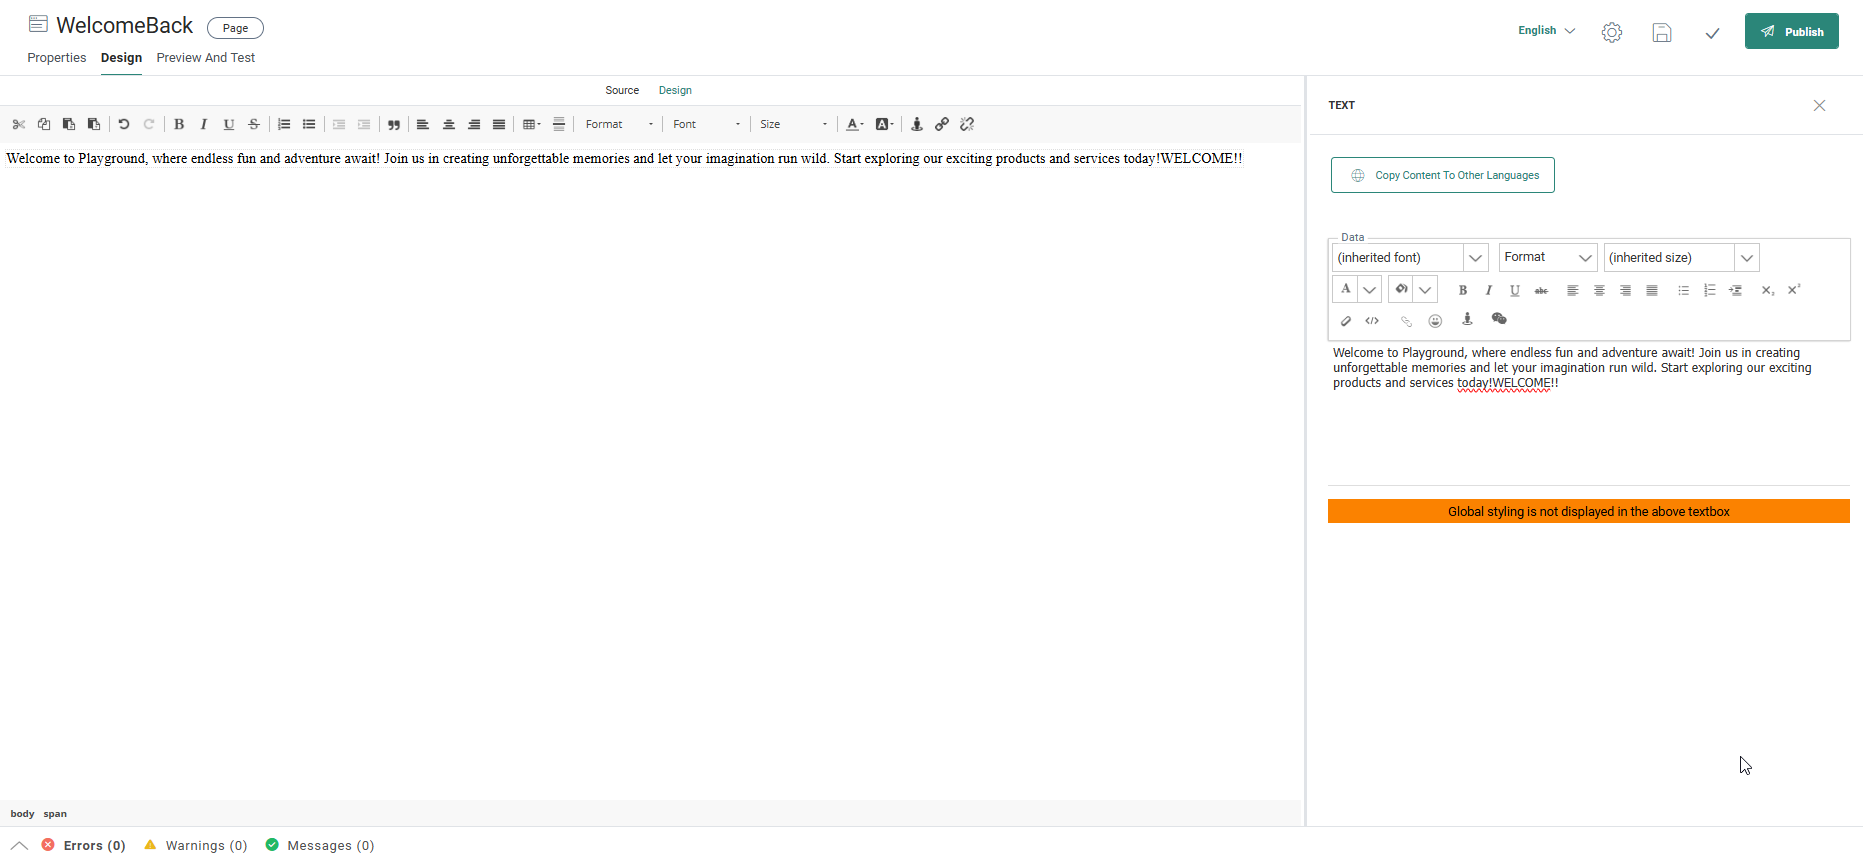Click the superscript icon in Text panel
Viewport: 1863px width, 855px height.
point(1794,290)
